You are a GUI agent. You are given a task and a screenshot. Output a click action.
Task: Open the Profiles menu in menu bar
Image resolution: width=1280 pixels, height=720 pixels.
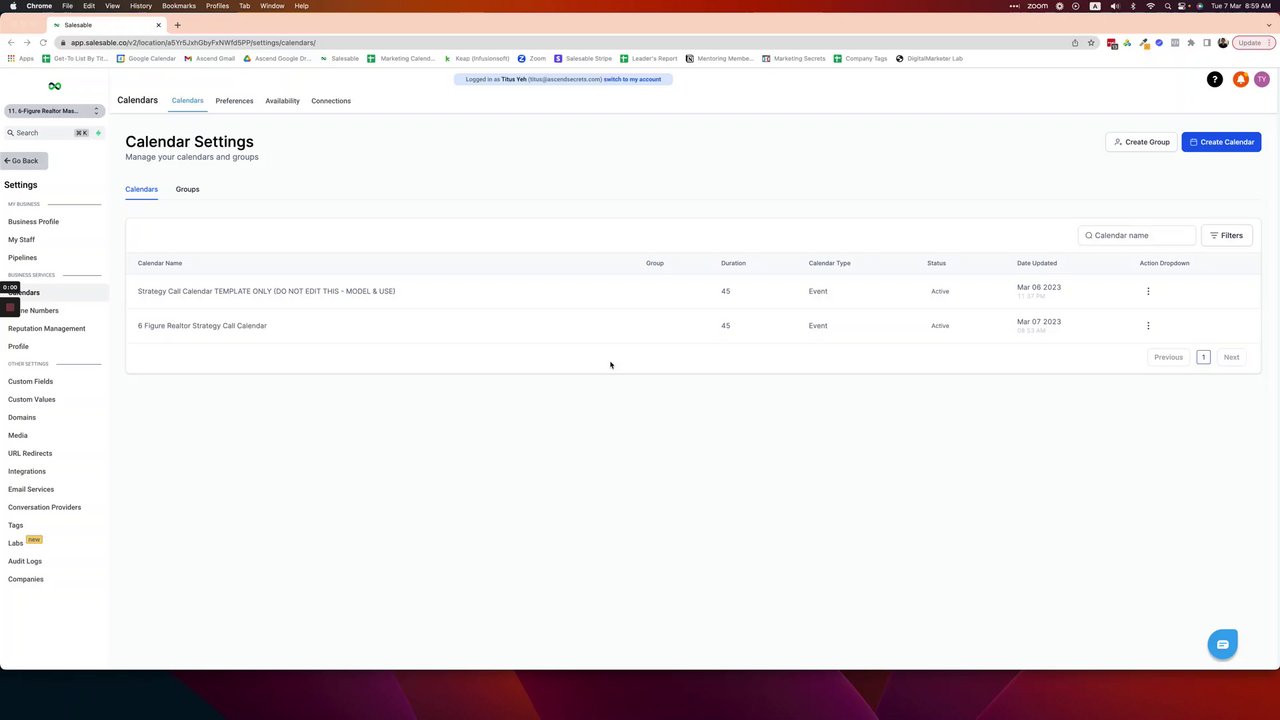tap(217, 6)
